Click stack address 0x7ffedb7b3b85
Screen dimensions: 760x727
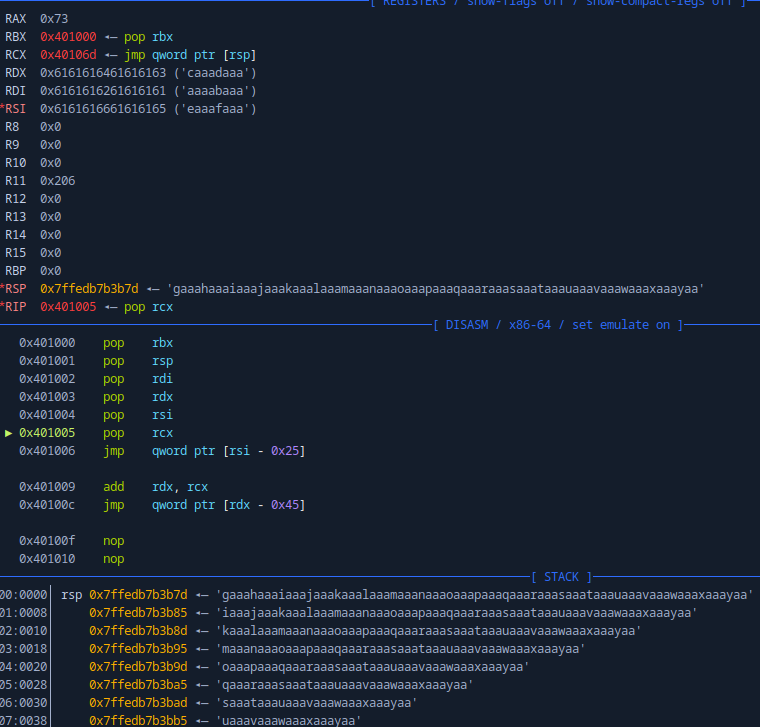(x=138, y=613)
